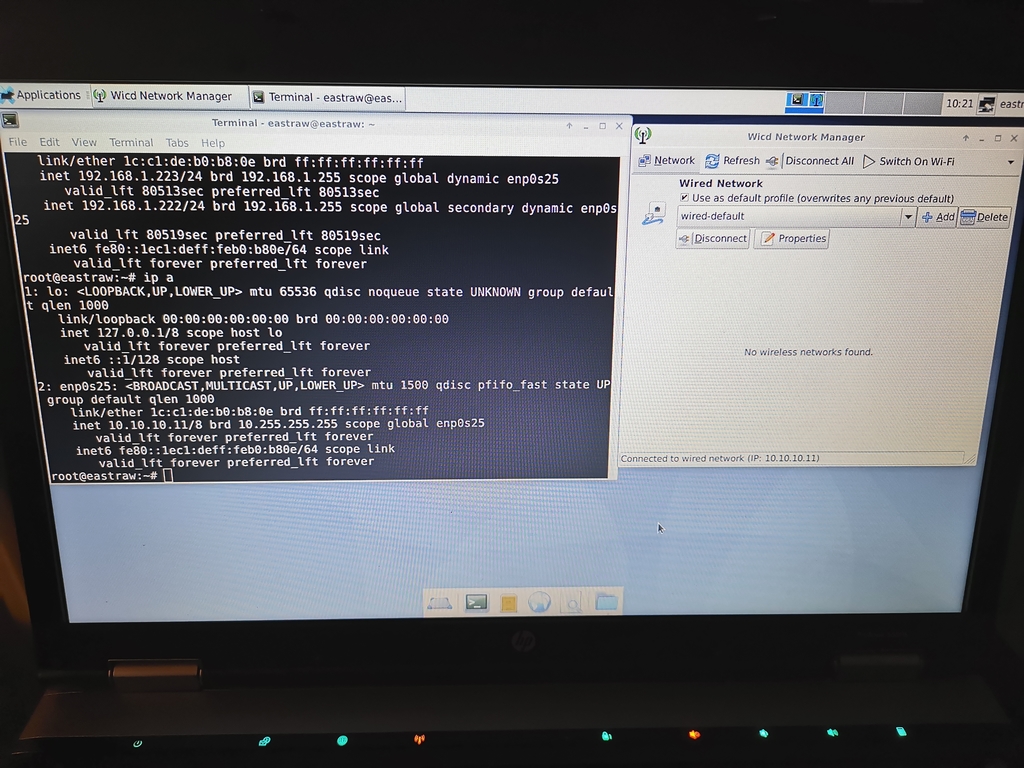Expand the Wicd toolbar overflow arrow

click(x=1010, y=162)
